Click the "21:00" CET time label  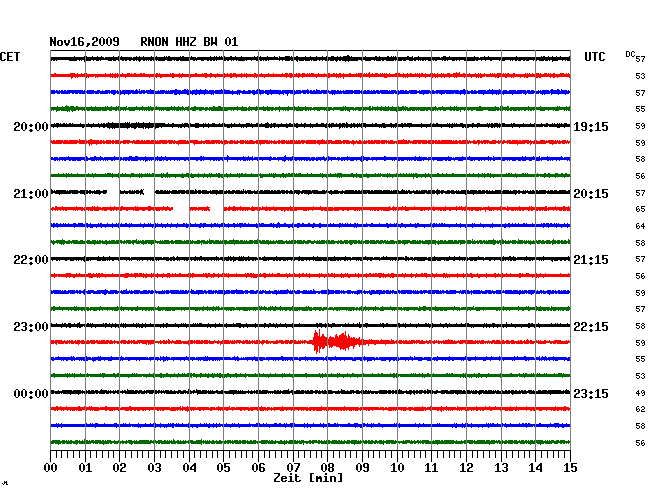tap(31, 194)
